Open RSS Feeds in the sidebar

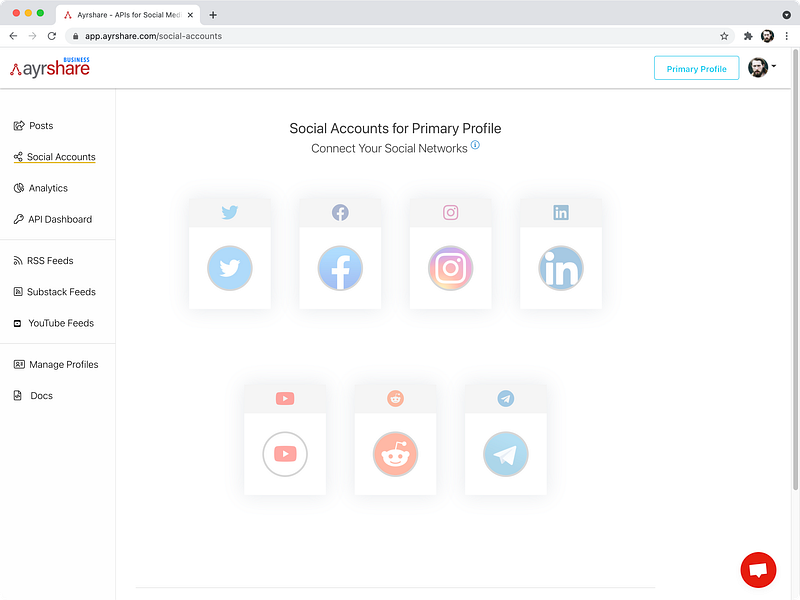pyautogui.click(x=43, y=261)
